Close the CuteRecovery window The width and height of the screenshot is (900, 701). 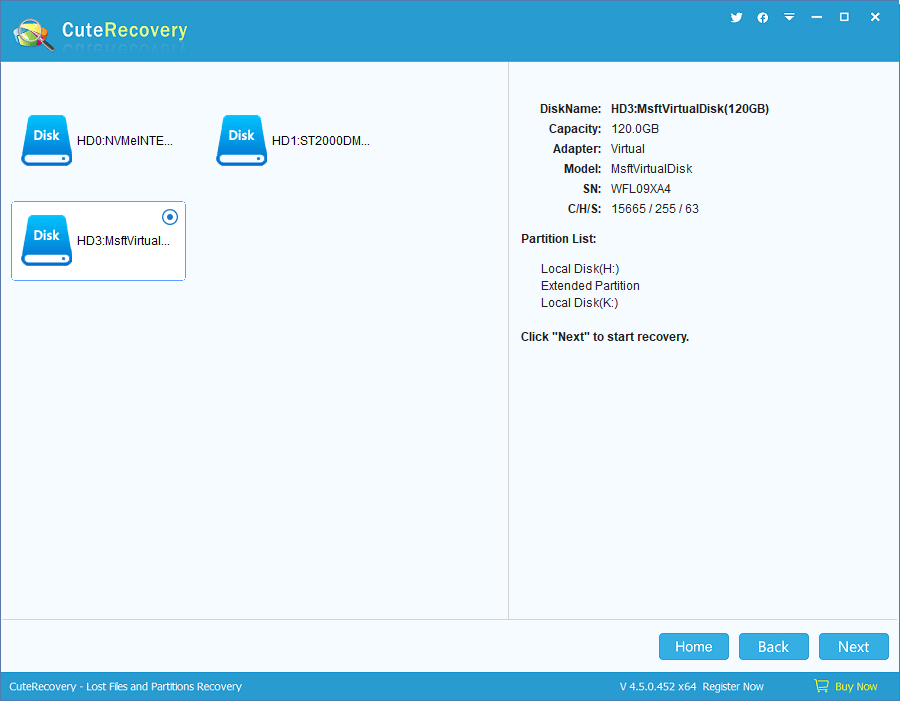pyautogui.click(x=875, y=17)
